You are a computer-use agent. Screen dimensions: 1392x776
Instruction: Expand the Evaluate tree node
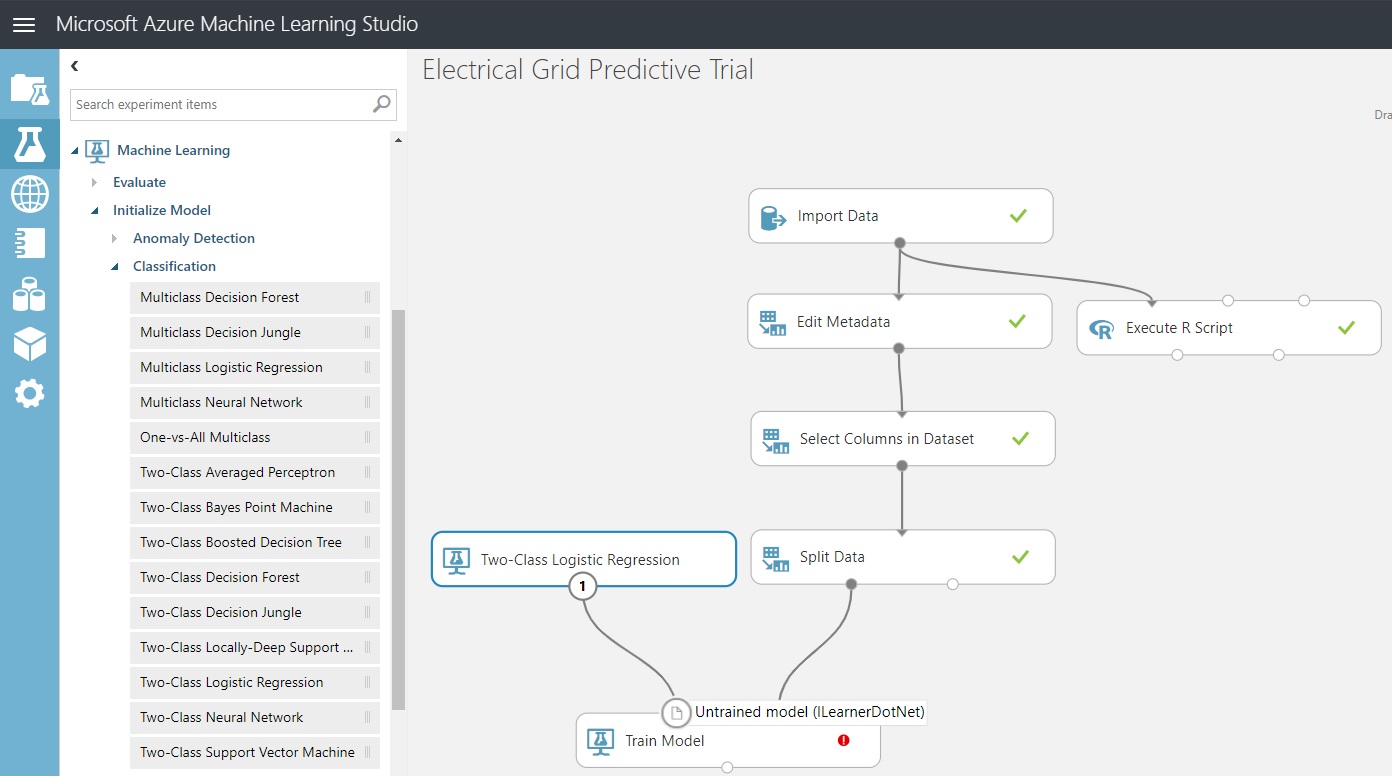point(95,182)
